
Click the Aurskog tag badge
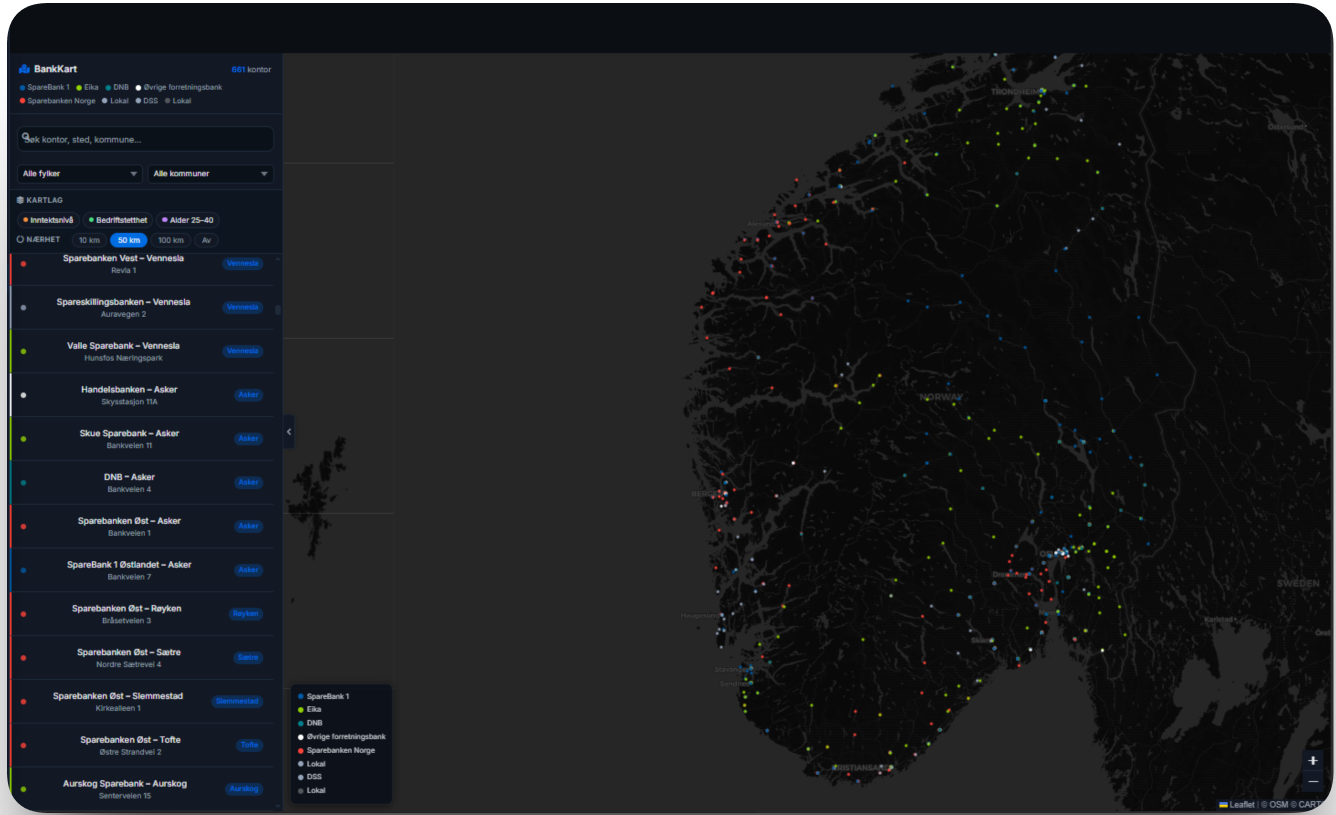[244, 789]
